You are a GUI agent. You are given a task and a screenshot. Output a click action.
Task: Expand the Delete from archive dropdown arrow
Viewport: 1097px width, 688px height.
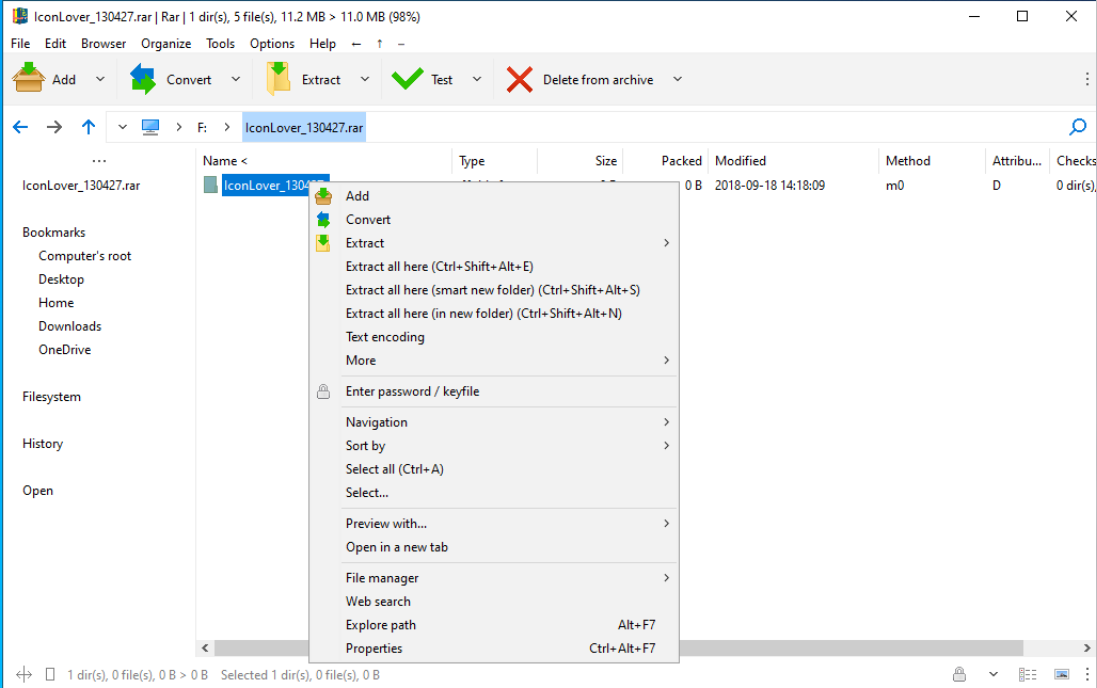(x=677, y=79)
